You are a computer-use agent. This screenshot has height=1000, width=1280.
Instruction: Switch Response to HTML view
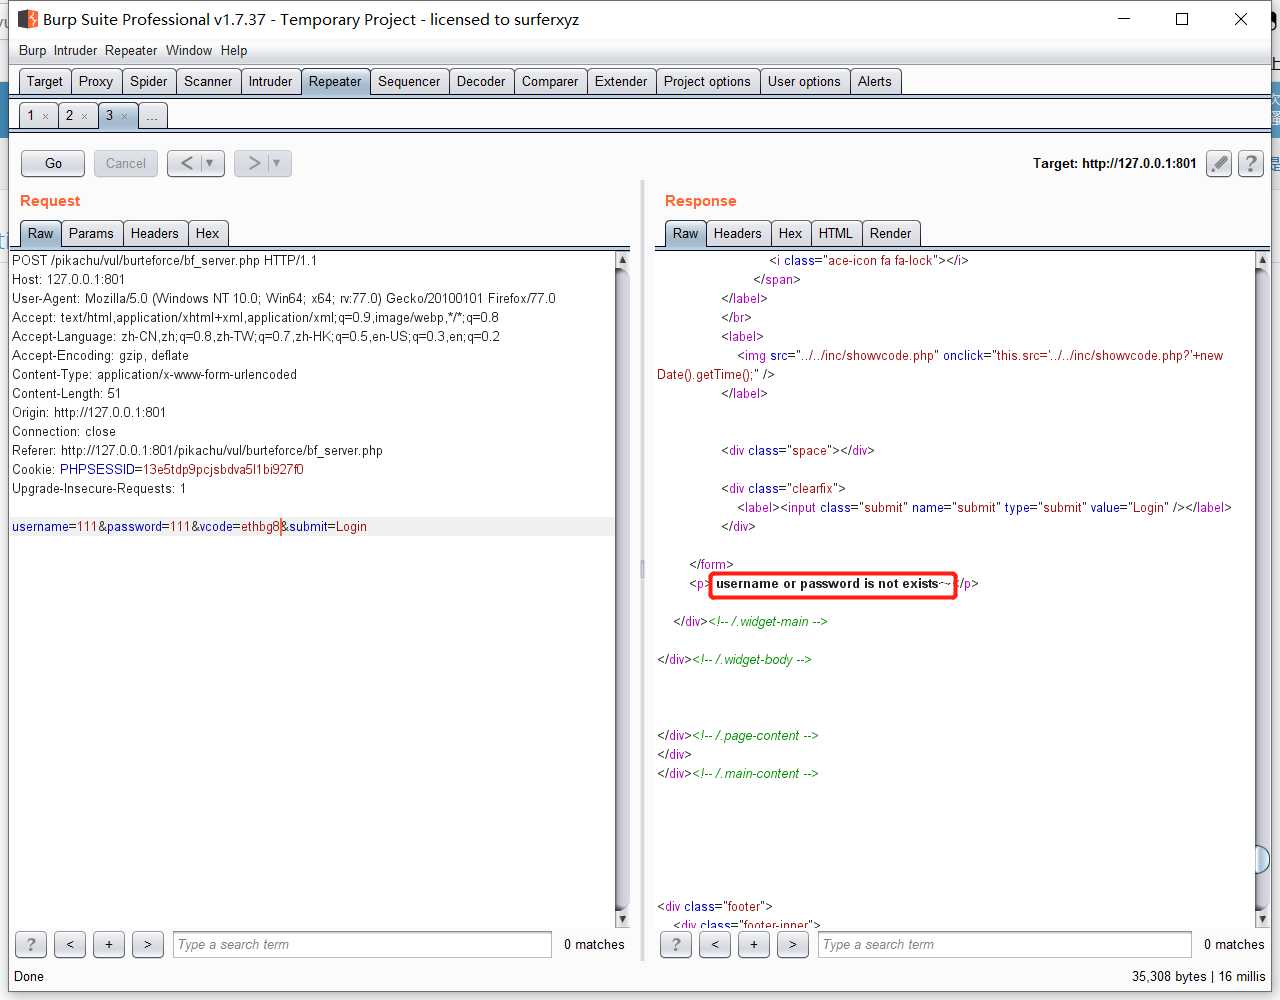point(836,233)
